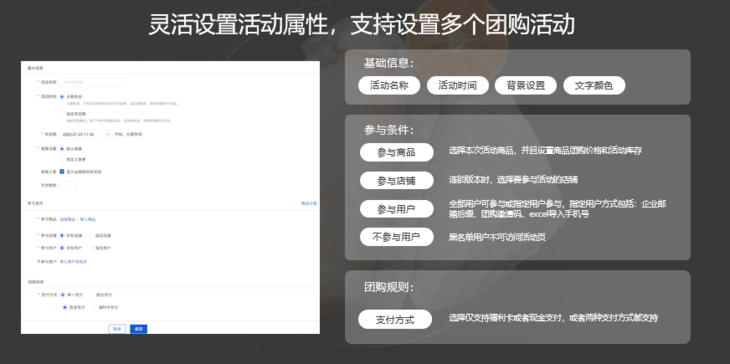Click the 导入用户手机号 link

click(x=74, y=262)
